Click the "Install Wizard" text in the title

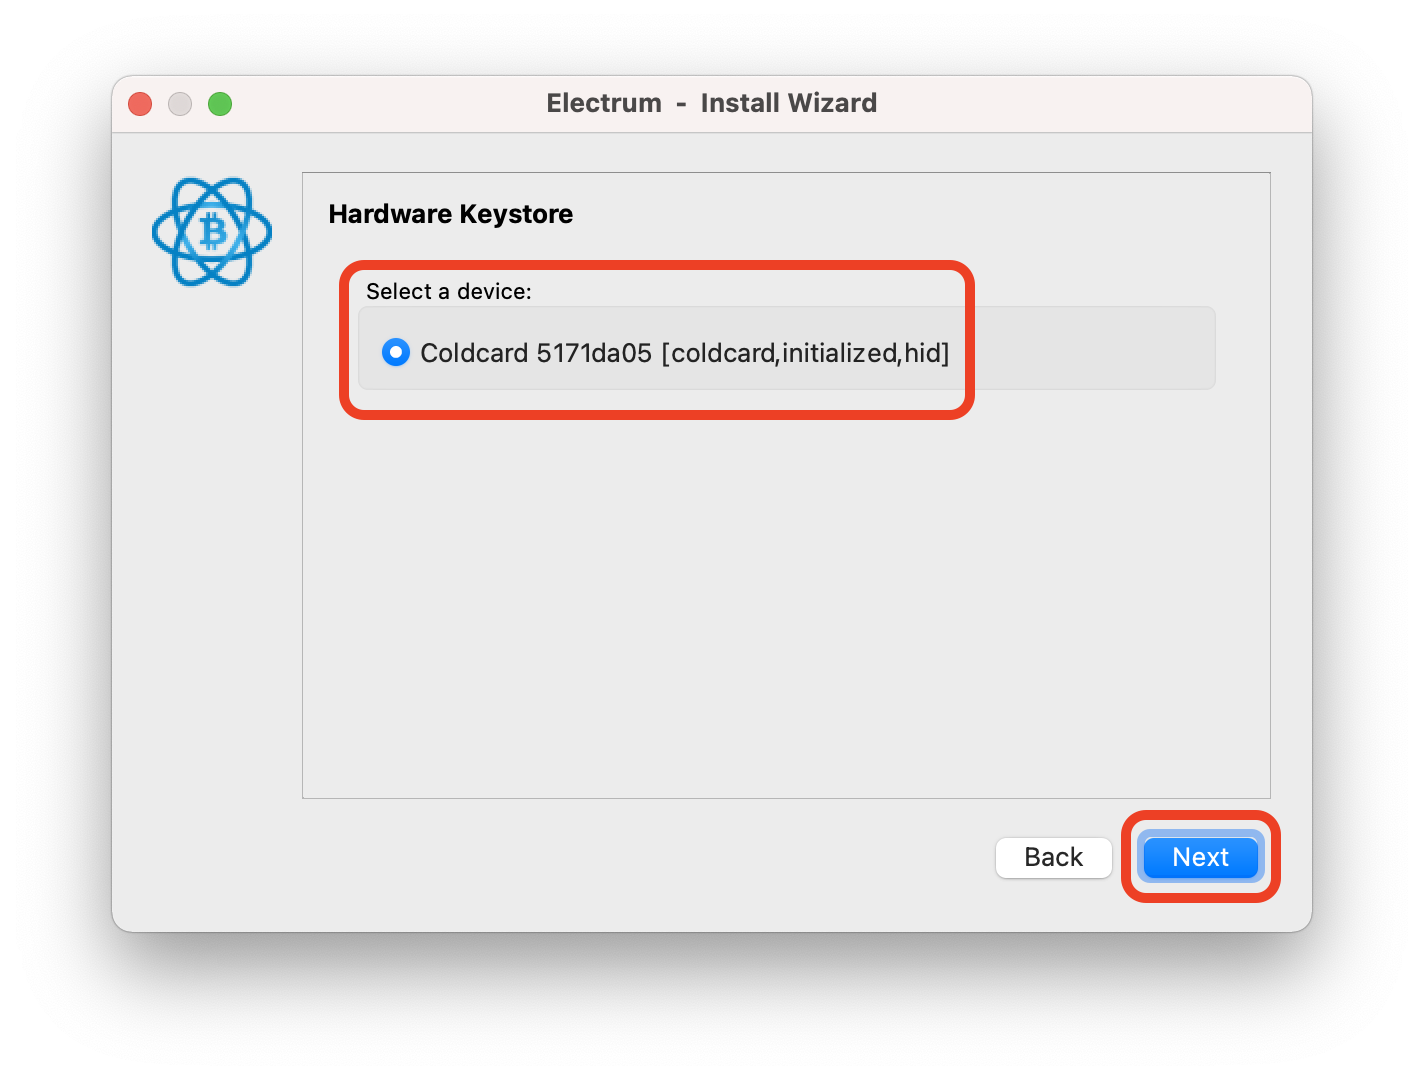[789, 103]
